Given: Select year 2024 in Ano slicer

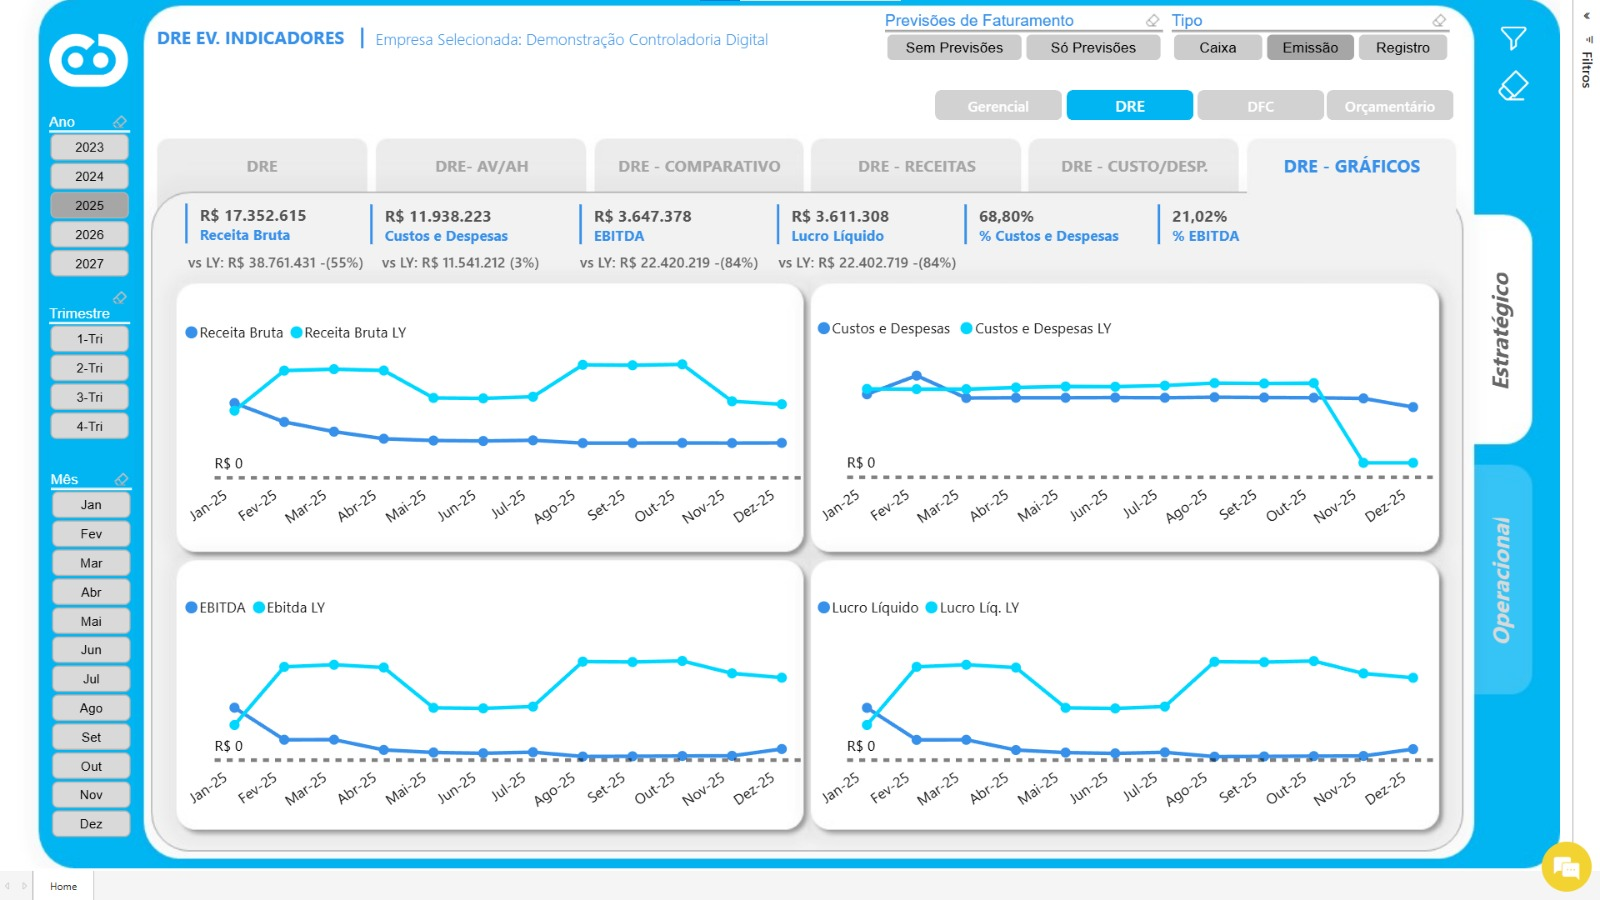Looking at the screenshot, I should coord(89,176).
